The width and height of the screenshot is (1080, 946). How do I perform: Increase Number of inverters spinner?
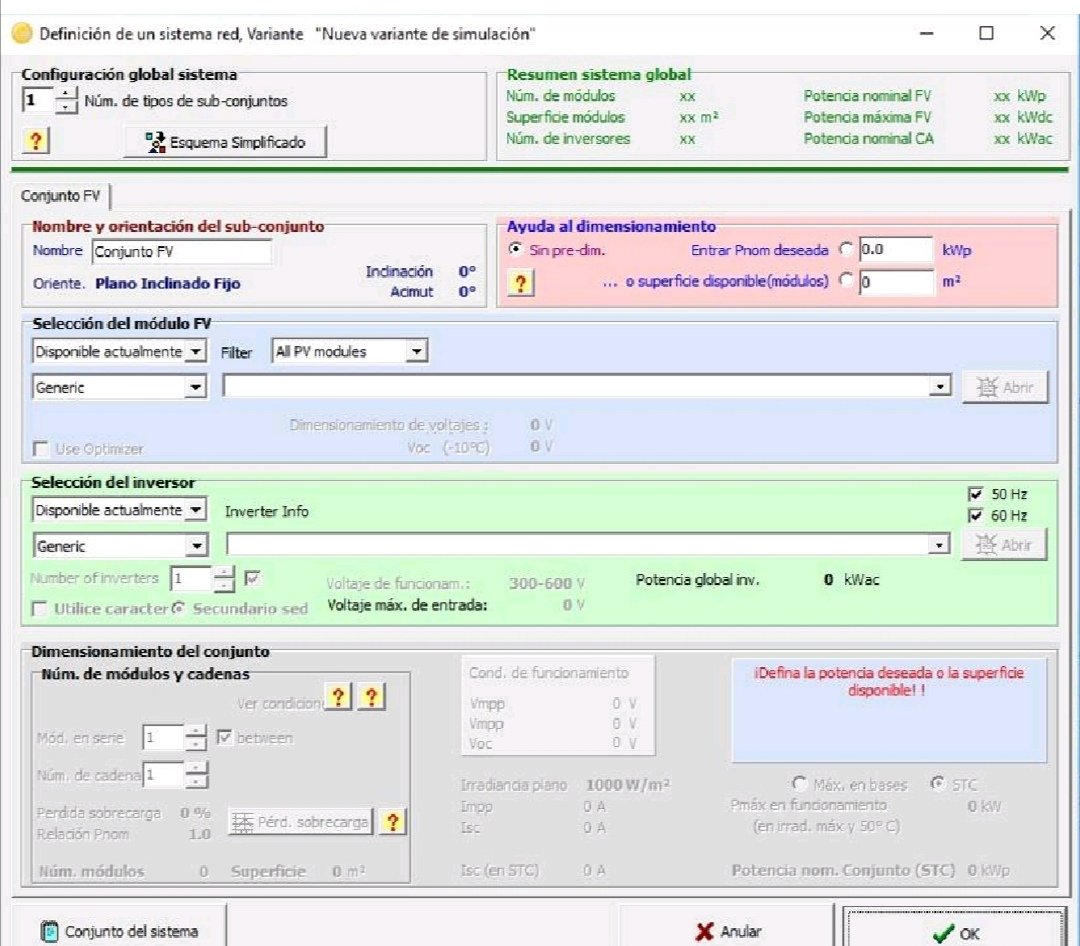[224, 572]
